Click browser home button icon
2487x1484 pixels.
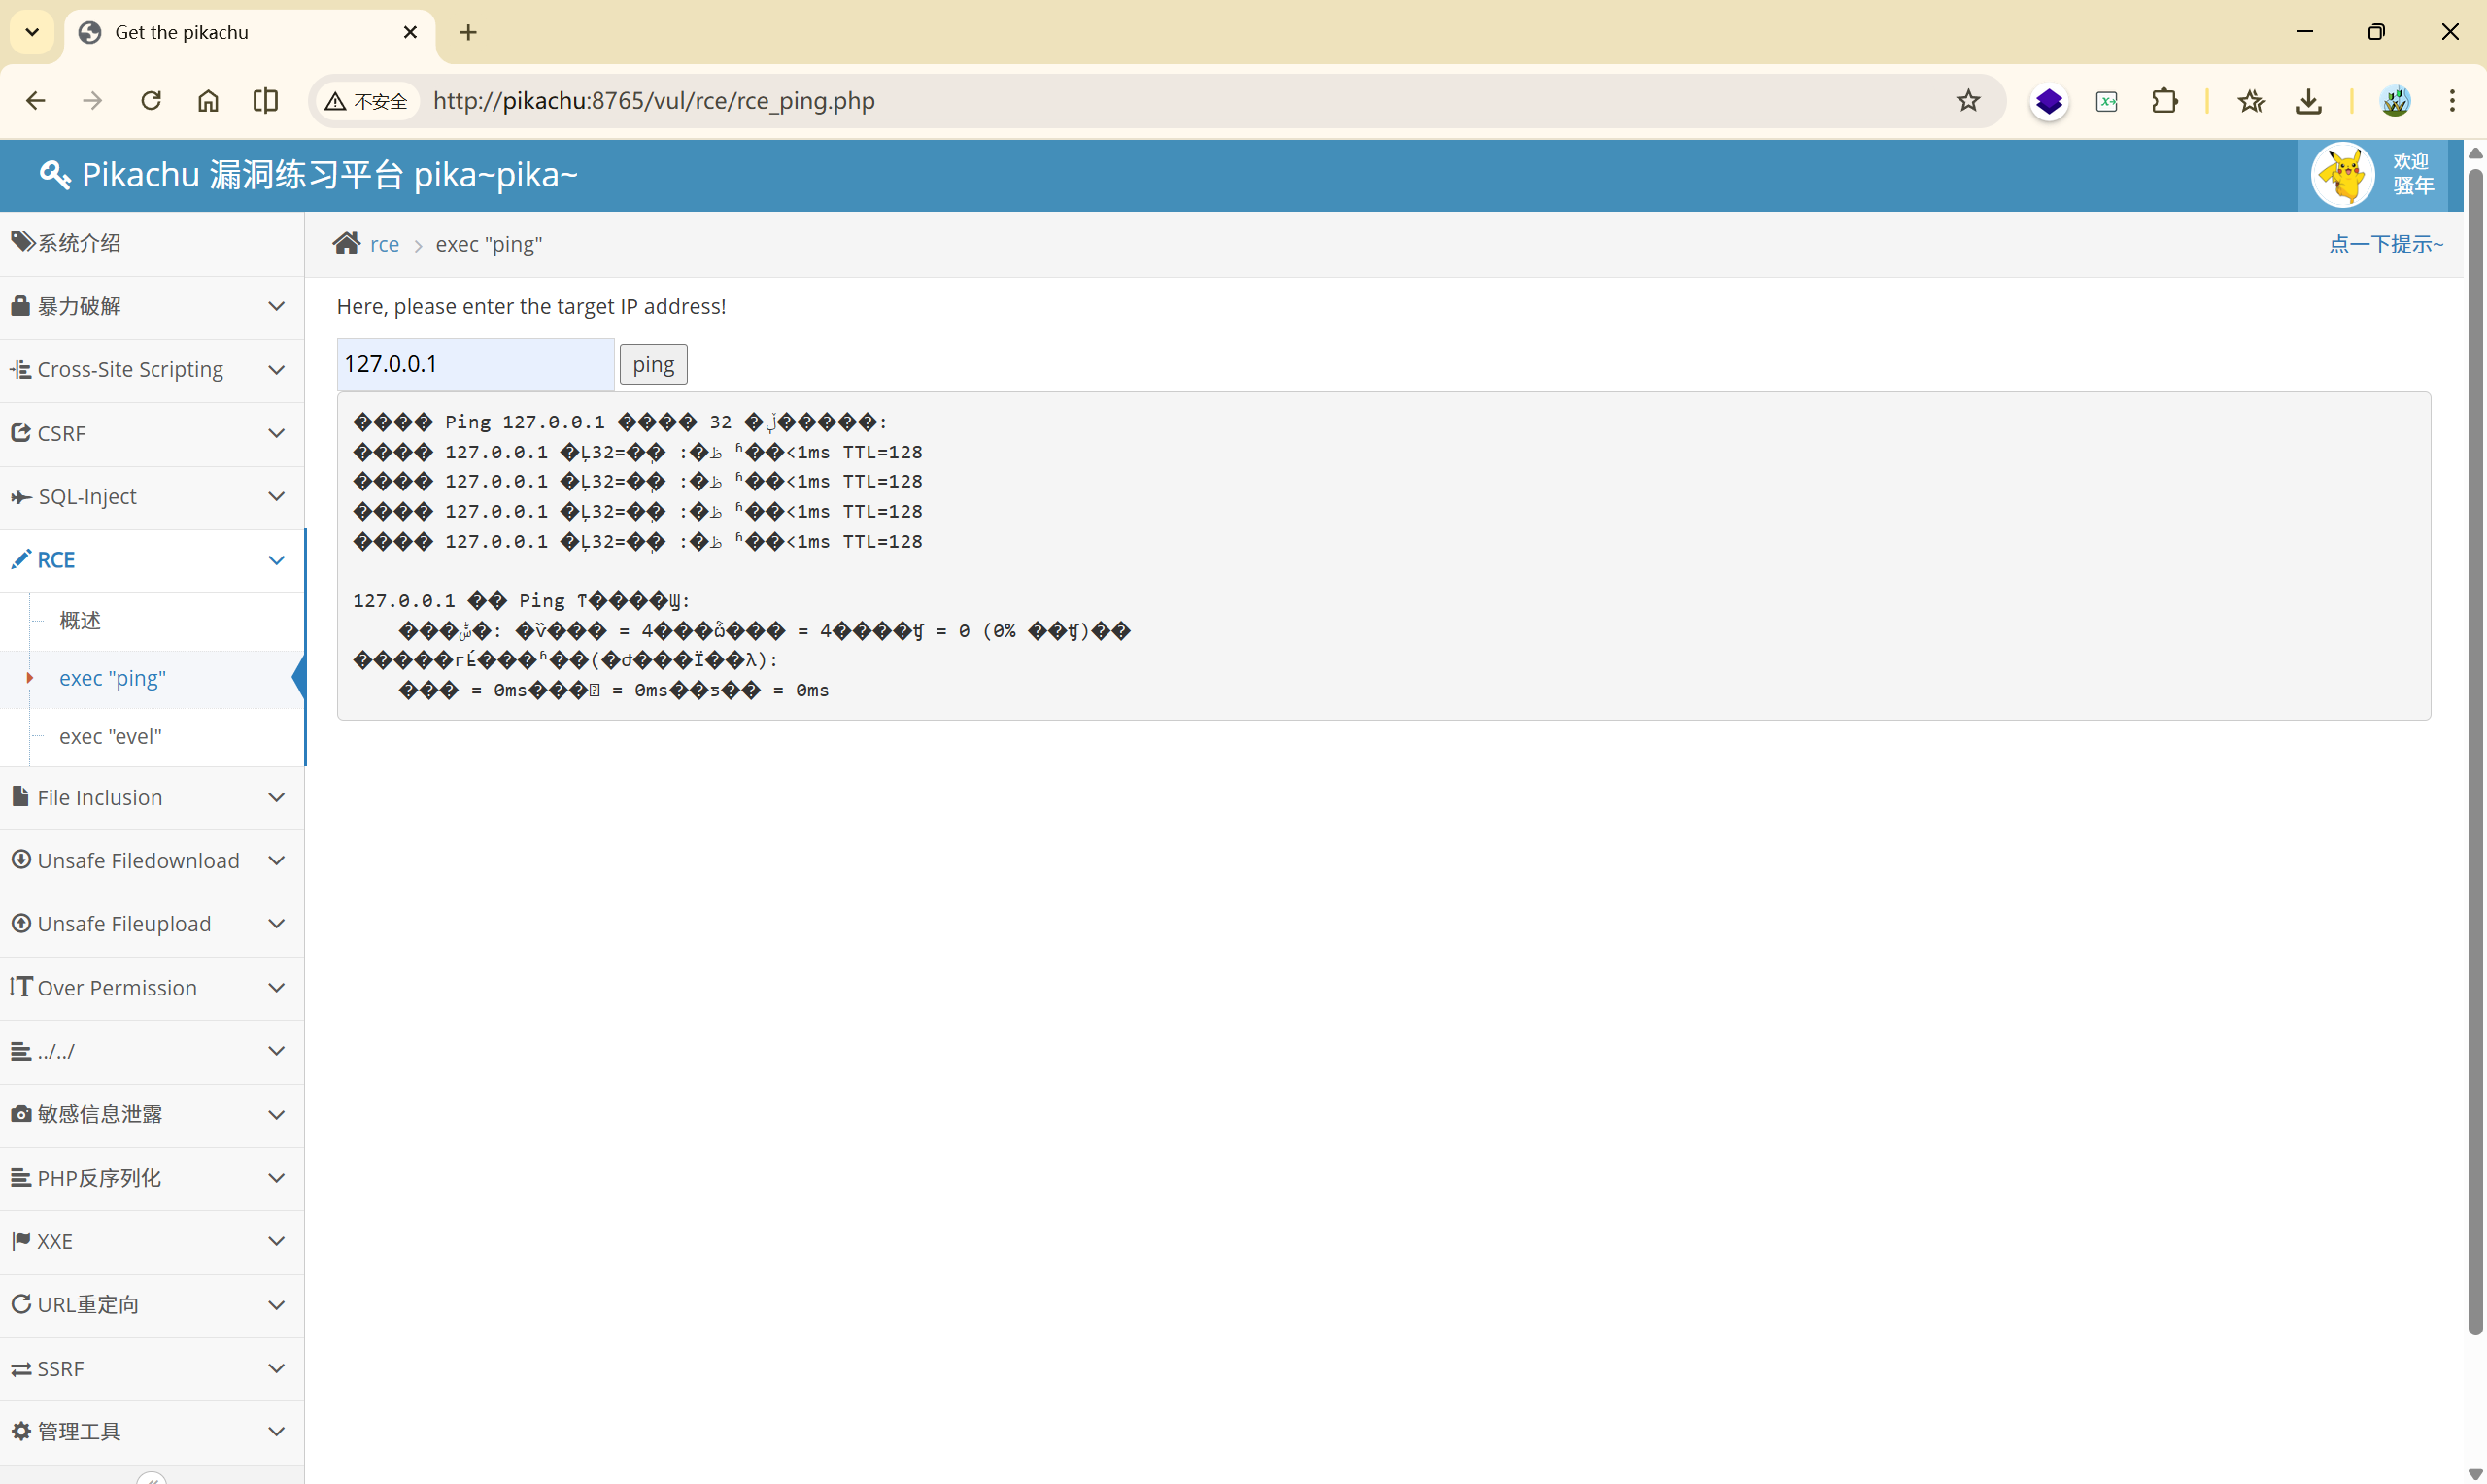click(208, 101)
